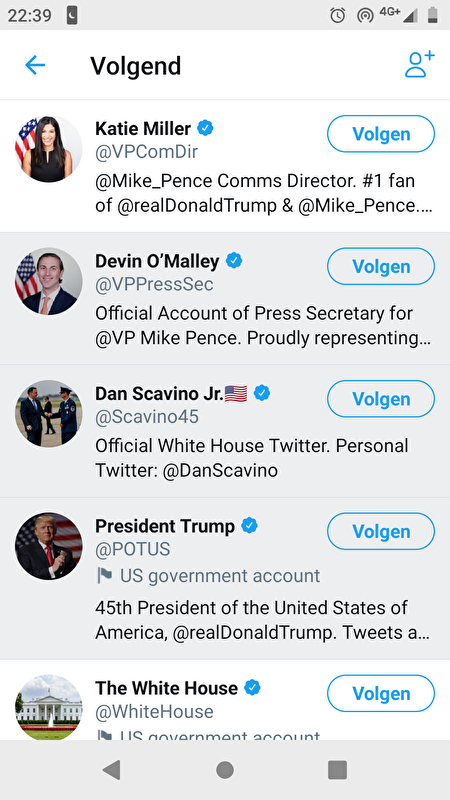Open the @VPPressSec handle
450x800 pixels.
click(154, 284)
